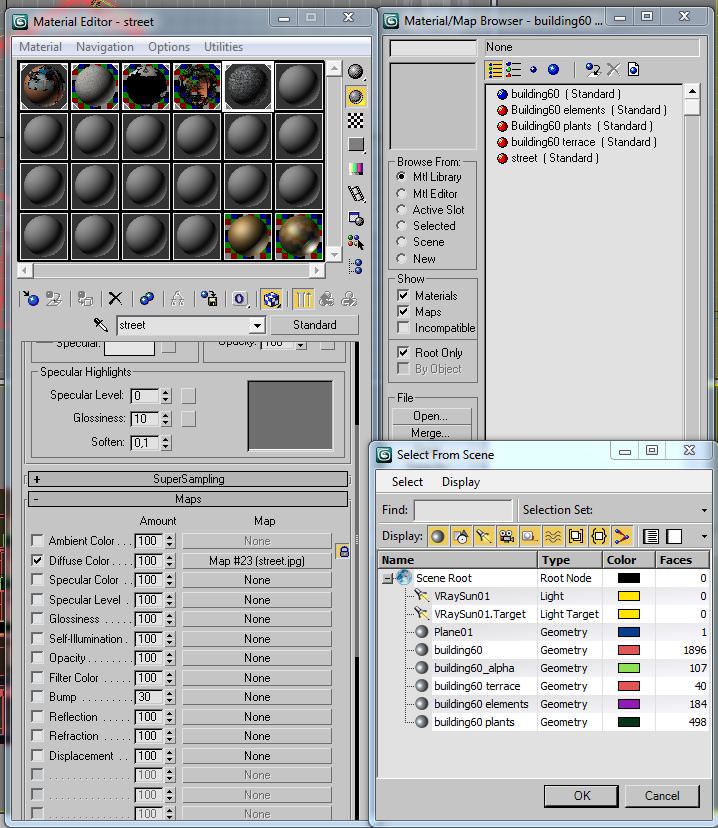Click Go to Parent icon
This screenshot has width=718, height=828.
[x=326, y=299]
